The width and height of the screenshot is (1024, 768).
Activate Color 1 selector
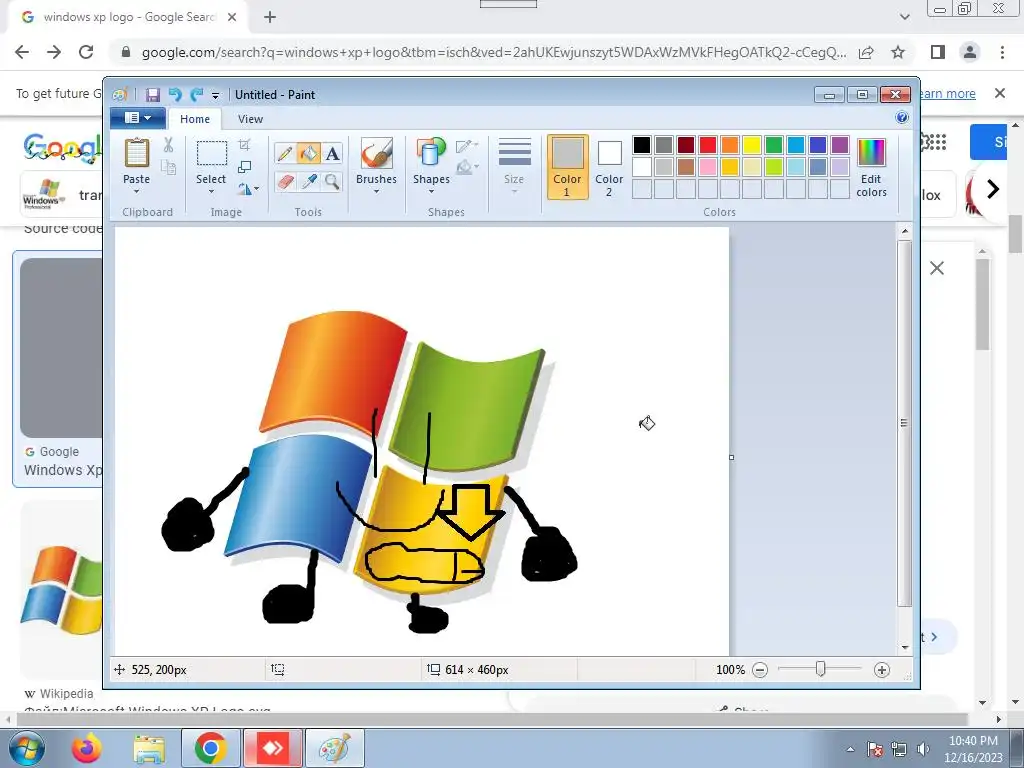pyautogui.click(x=568, y=167)
